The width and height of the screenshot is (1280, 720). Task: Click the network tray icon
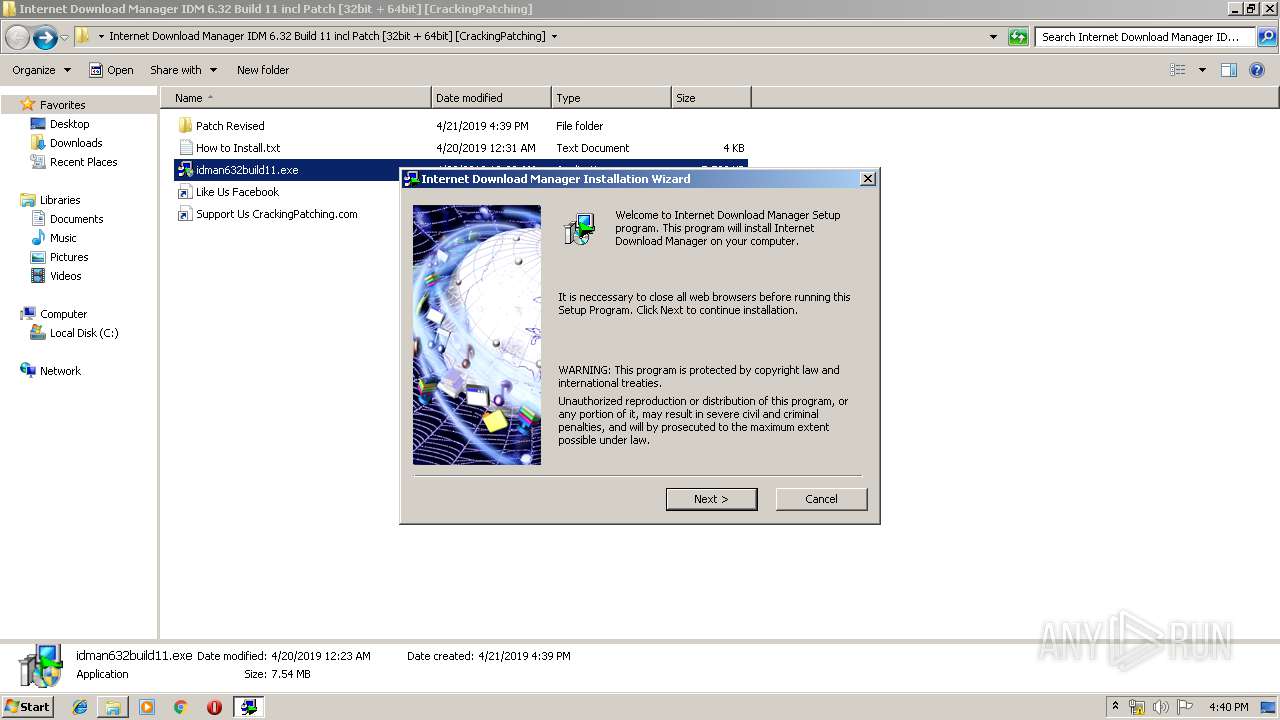tap(1137, 707)
